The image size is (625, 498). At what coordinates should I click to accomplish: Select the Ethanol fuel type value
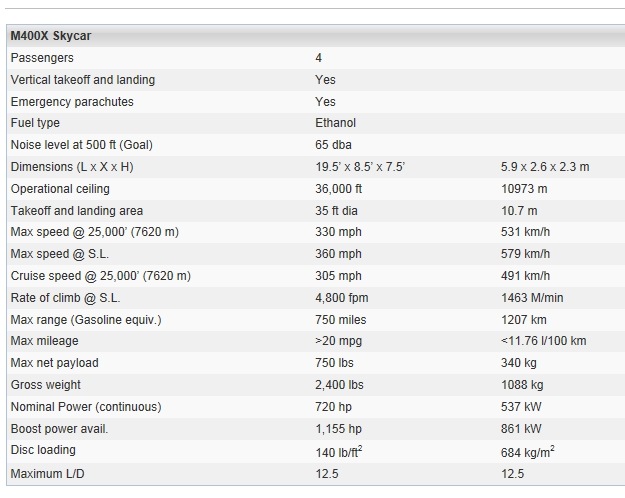335,123
